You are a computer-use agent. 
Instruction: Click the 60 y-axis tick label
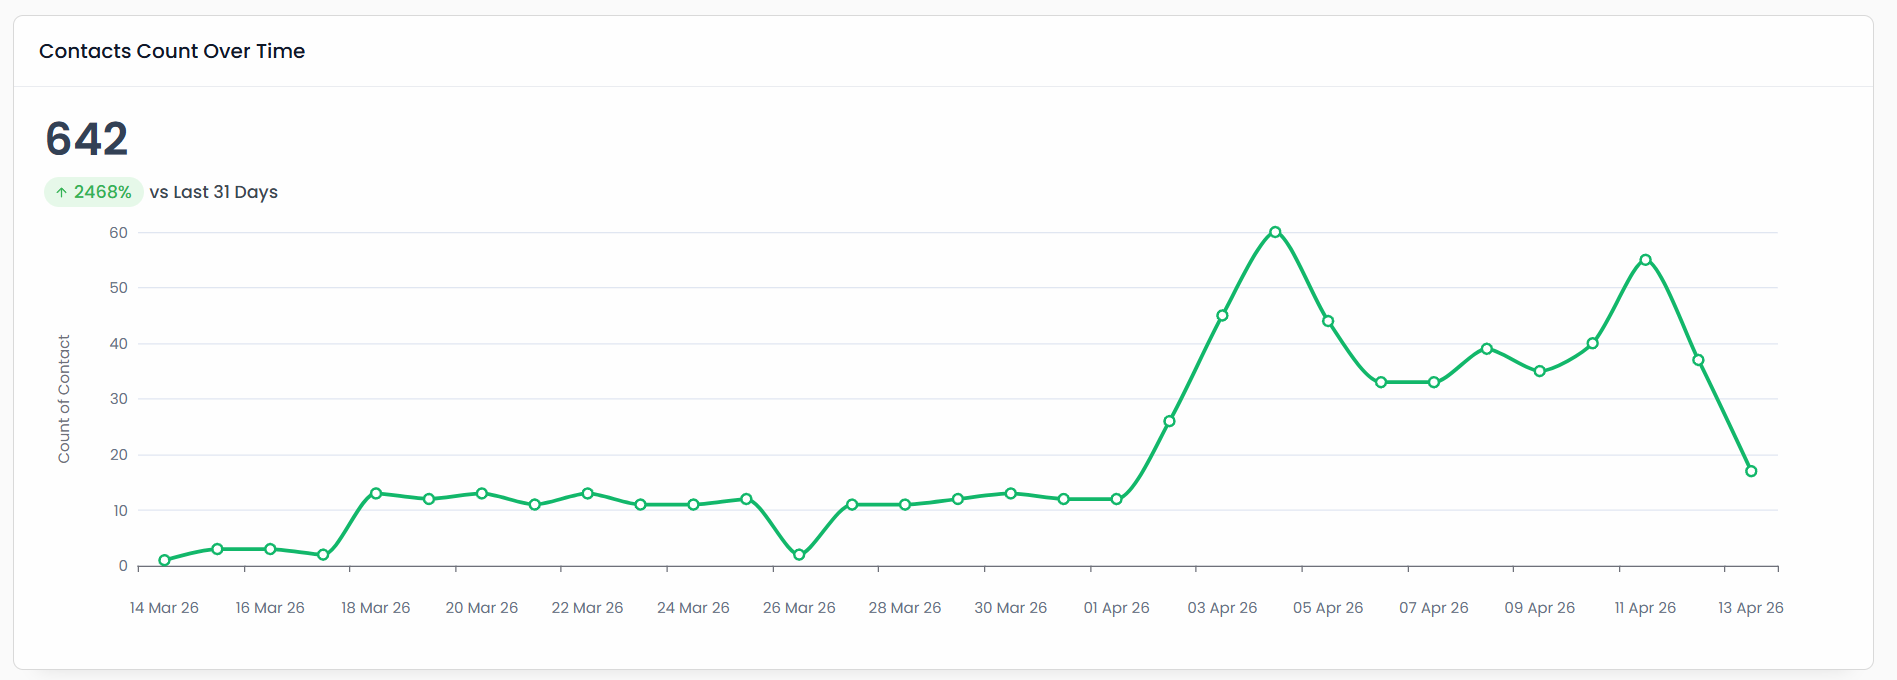click(x=119, y=233)
